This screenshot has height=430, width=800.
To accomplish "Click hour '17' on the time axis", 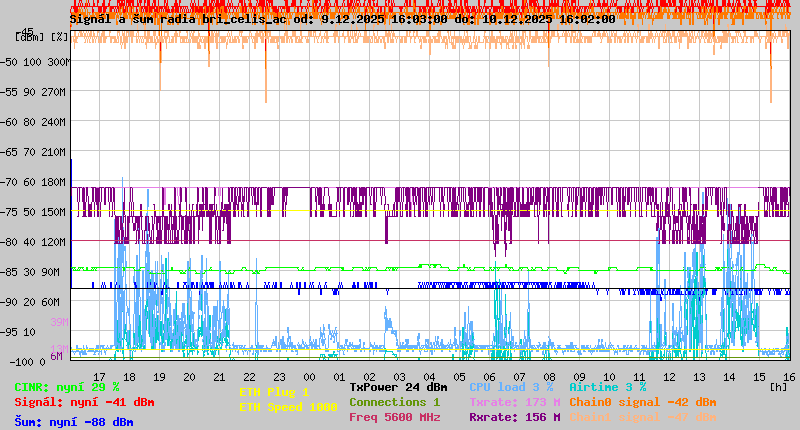I will (99, 377).
